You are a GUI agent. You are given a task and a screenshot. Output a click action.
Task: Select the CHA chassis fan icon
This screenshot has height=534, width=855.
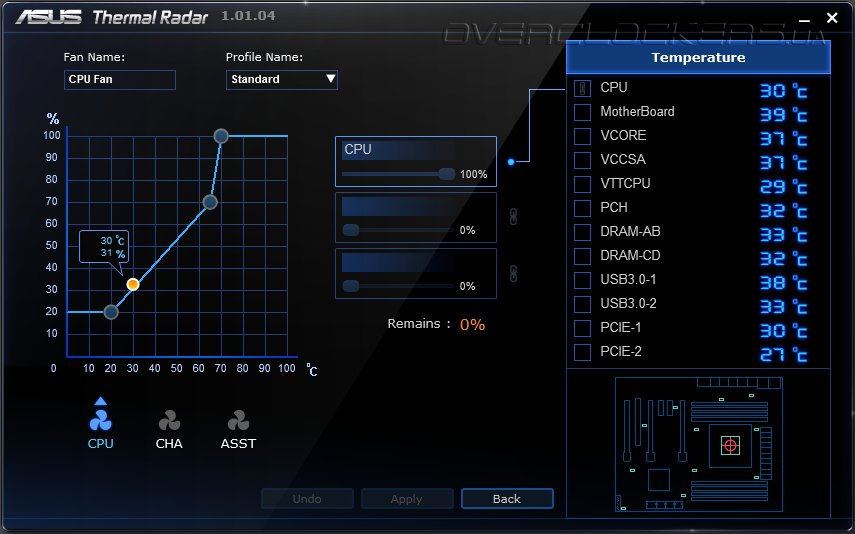169,421
